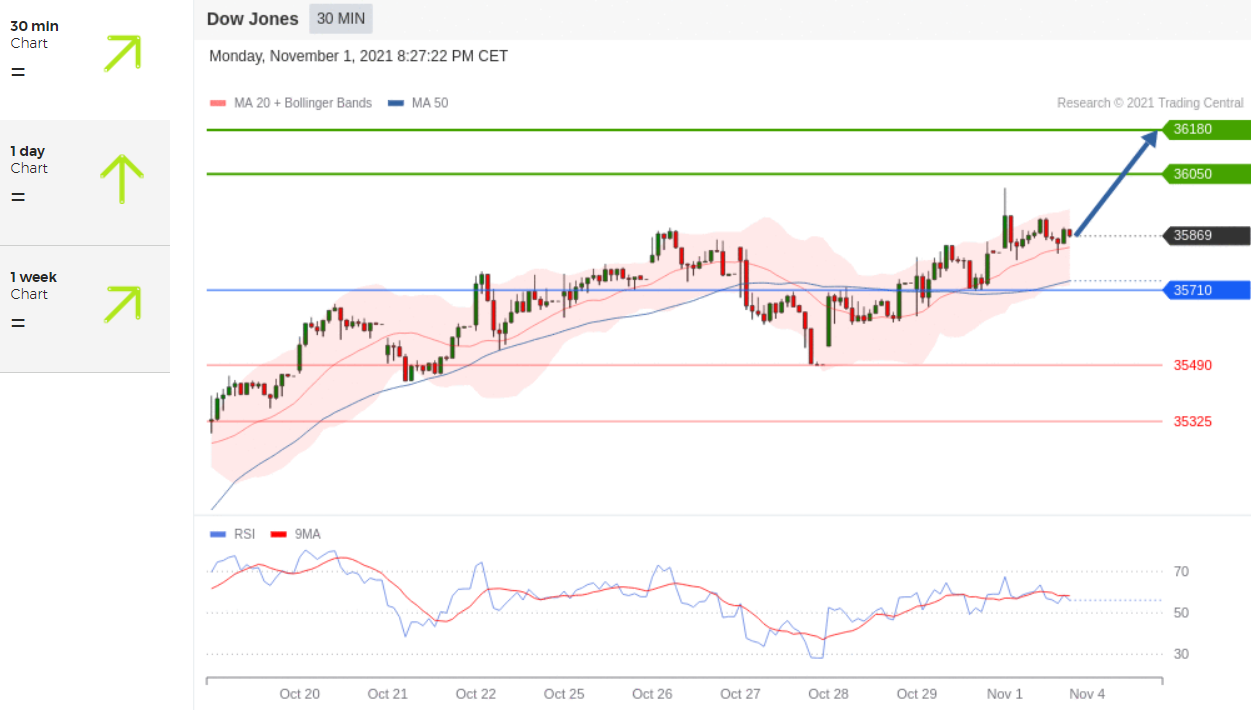Select the 1 day chart up arrow
This screenshot has height=710, width=1251.
click(122, 179)
